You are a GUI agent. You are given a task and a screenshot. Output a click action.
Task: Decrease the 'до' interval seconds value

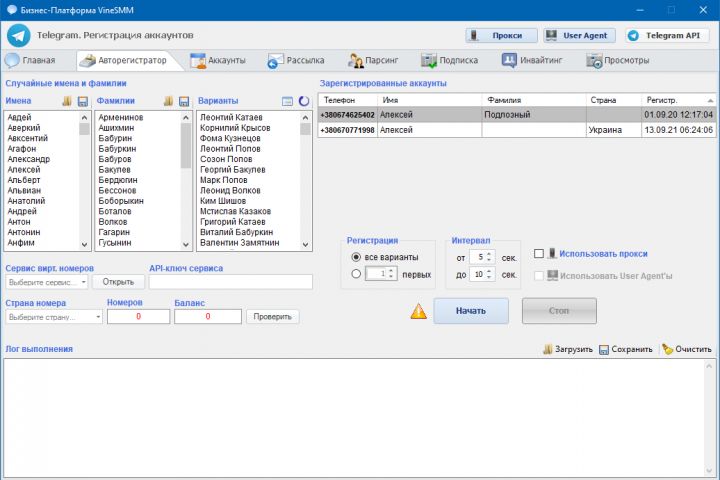click(489, 277)
